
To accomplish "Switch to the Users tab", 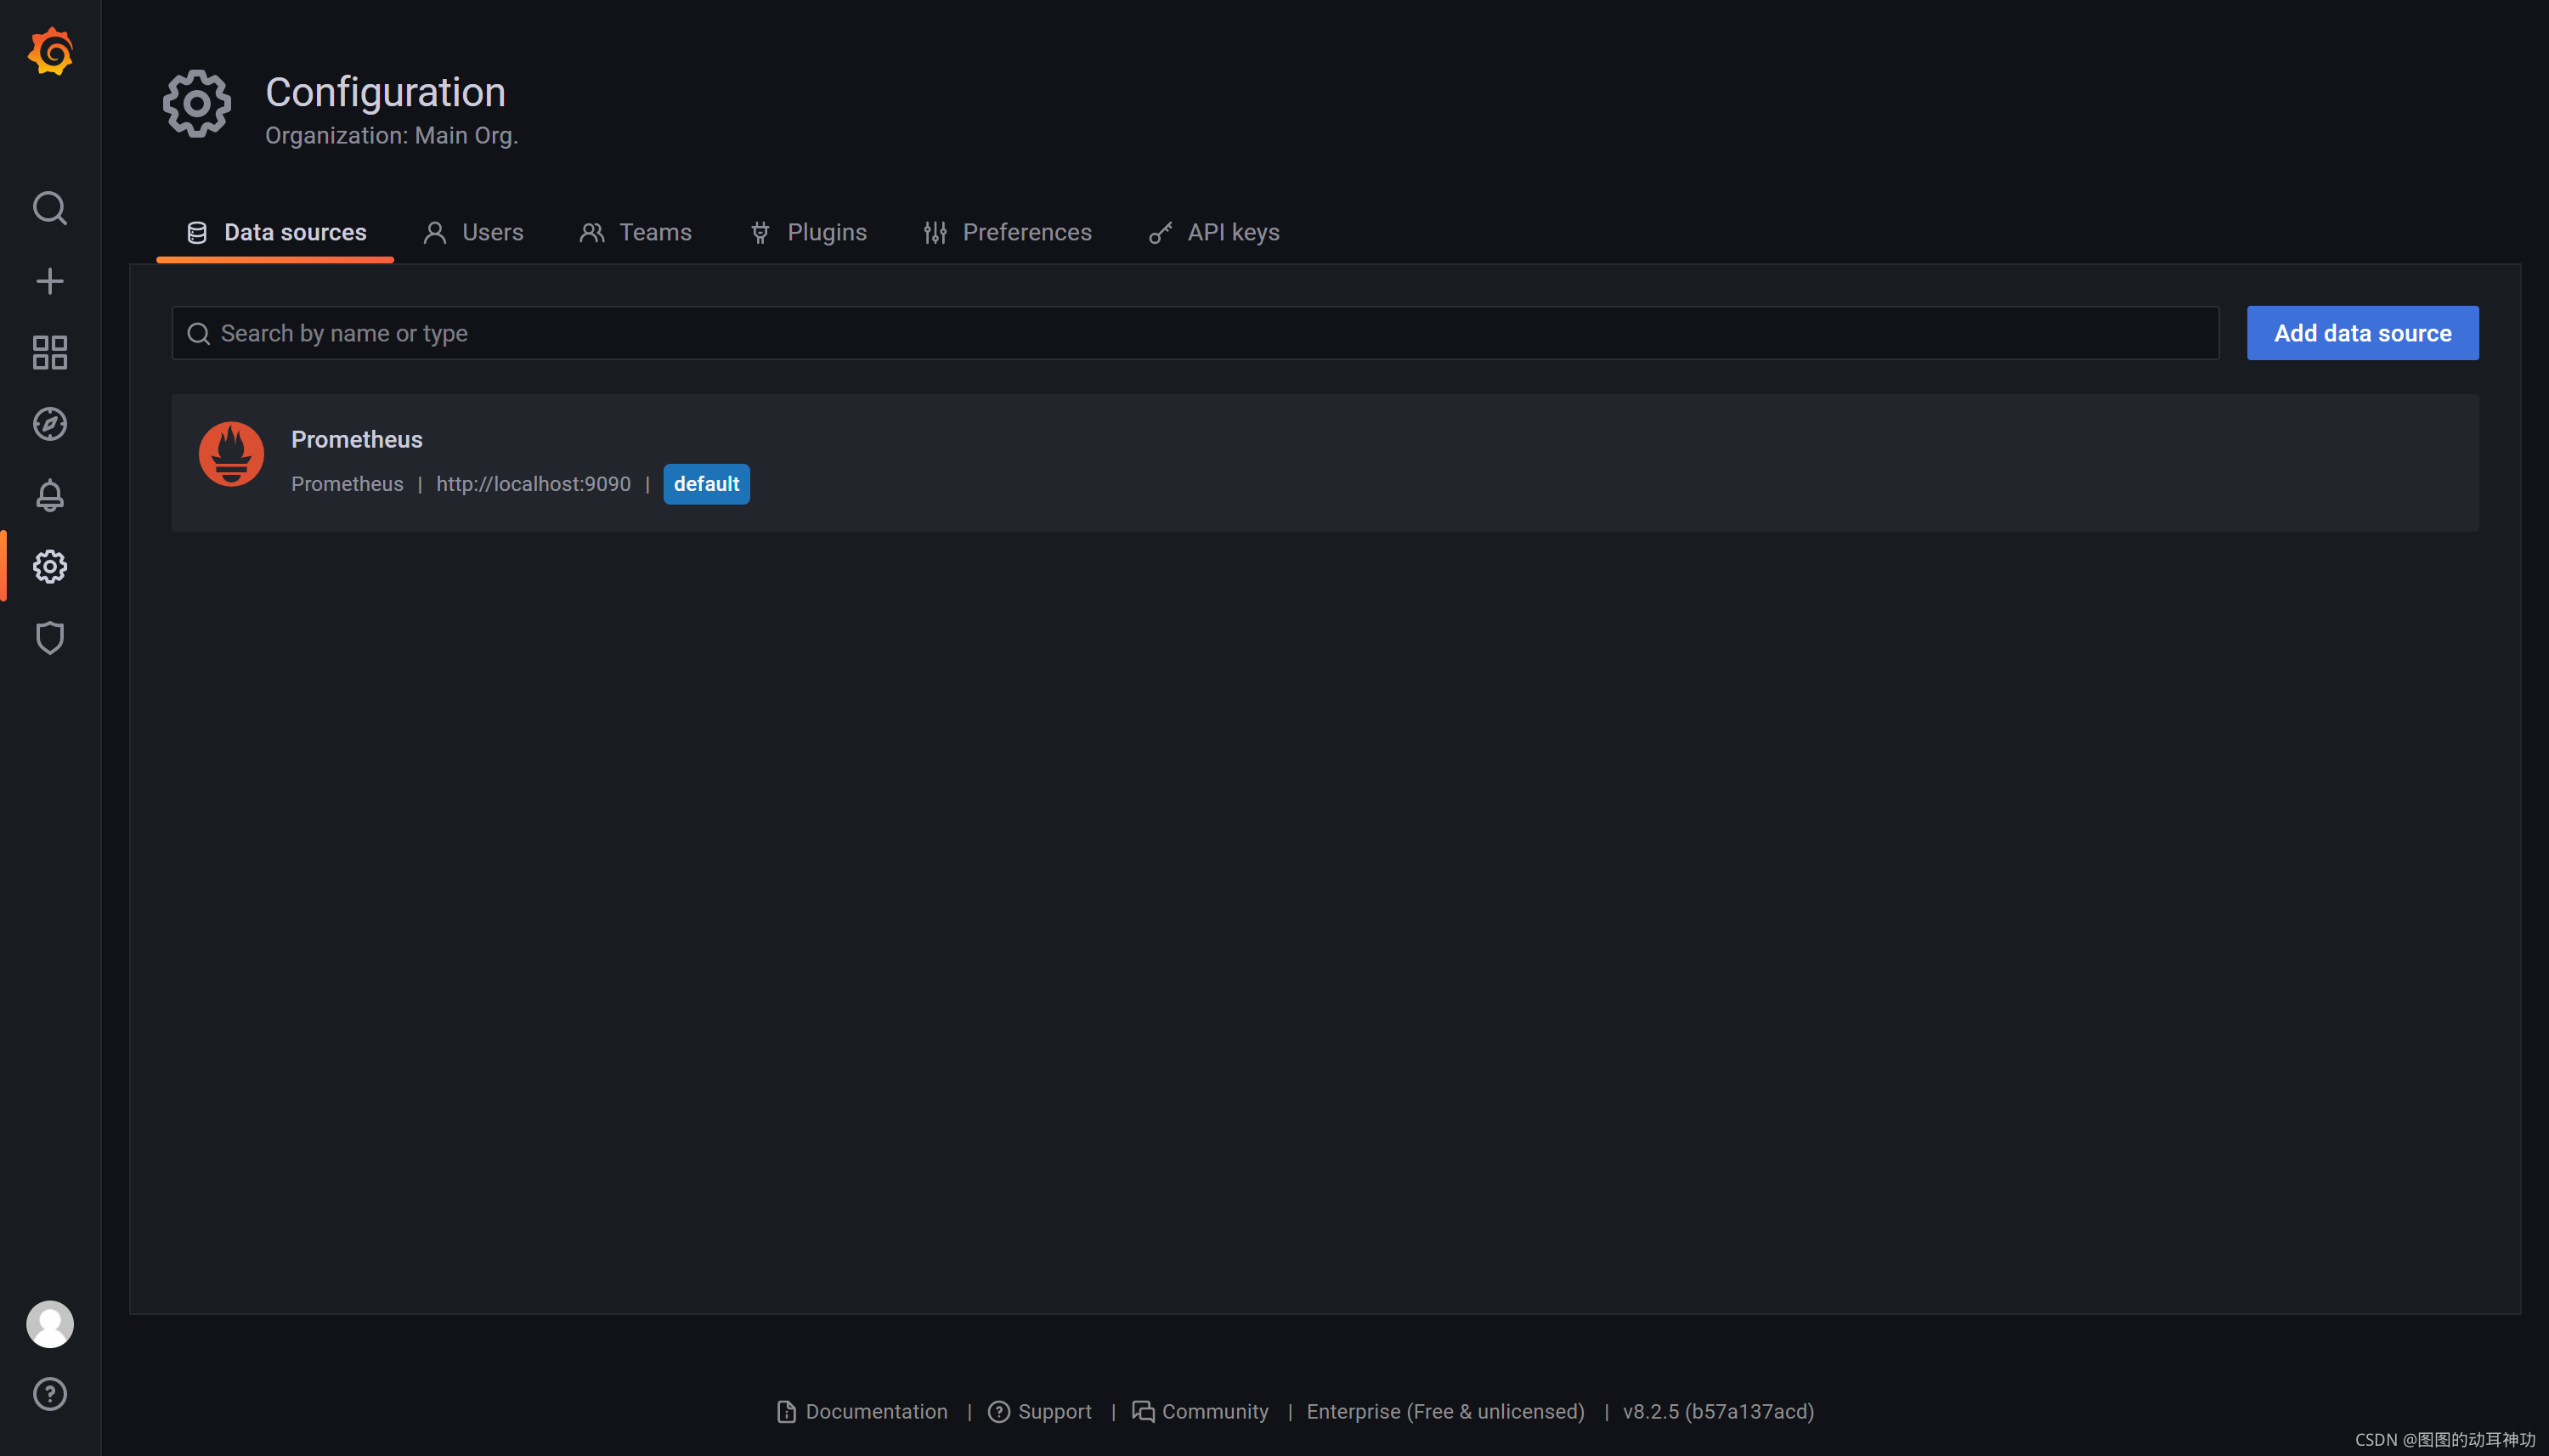I will pyautogui.click(x=474, y=232).
